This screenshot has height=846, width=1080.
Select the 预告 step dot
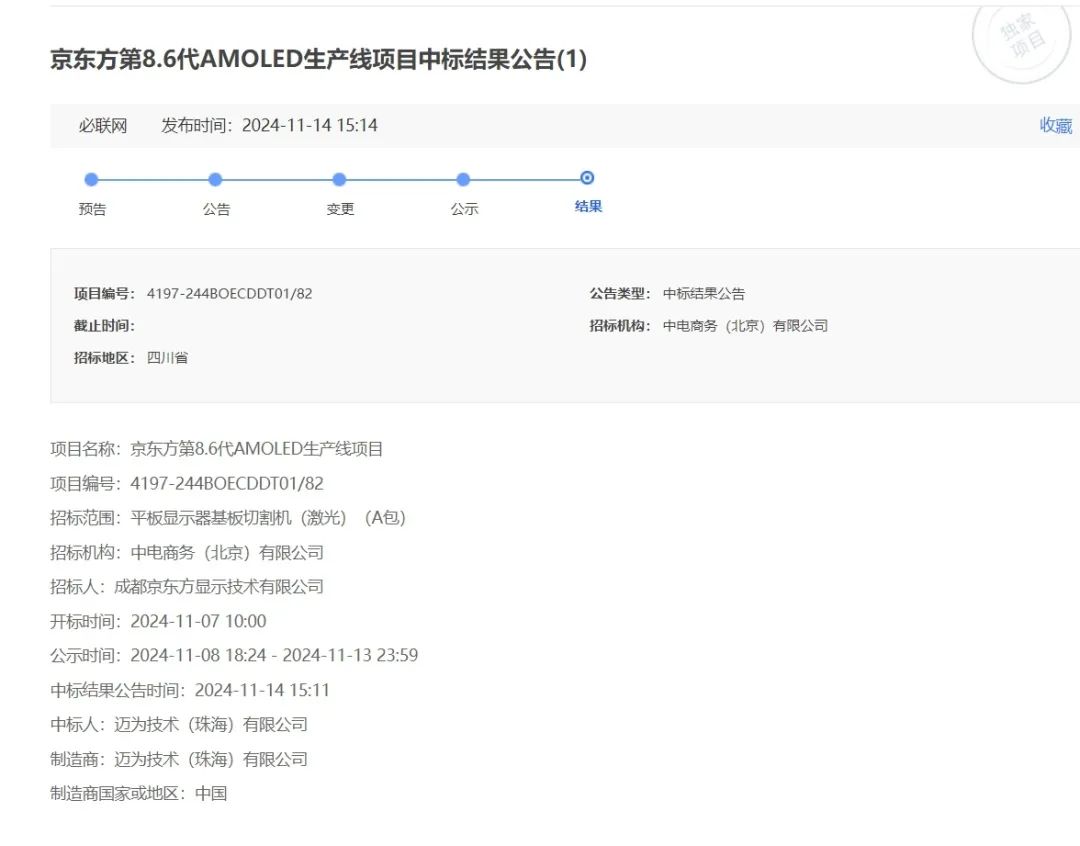click(x=91, y=180)
